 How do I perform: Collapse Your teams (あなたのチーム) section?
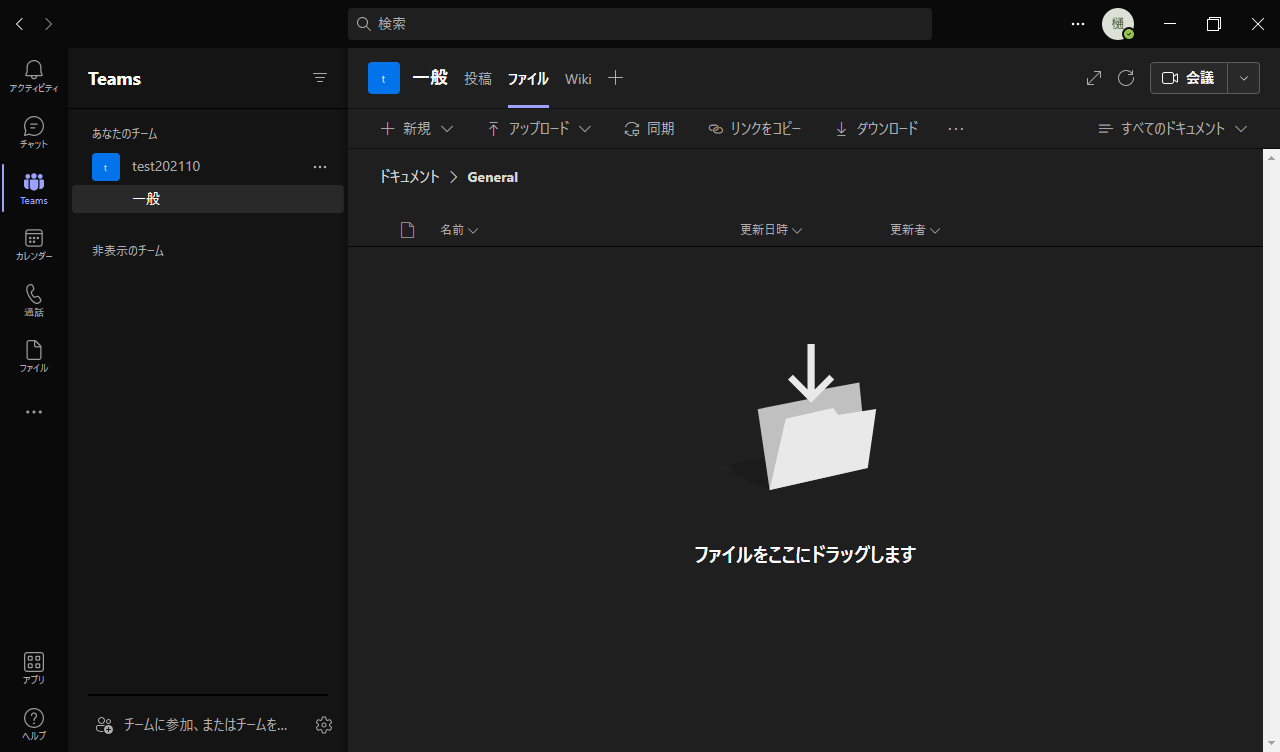point(125,134)
